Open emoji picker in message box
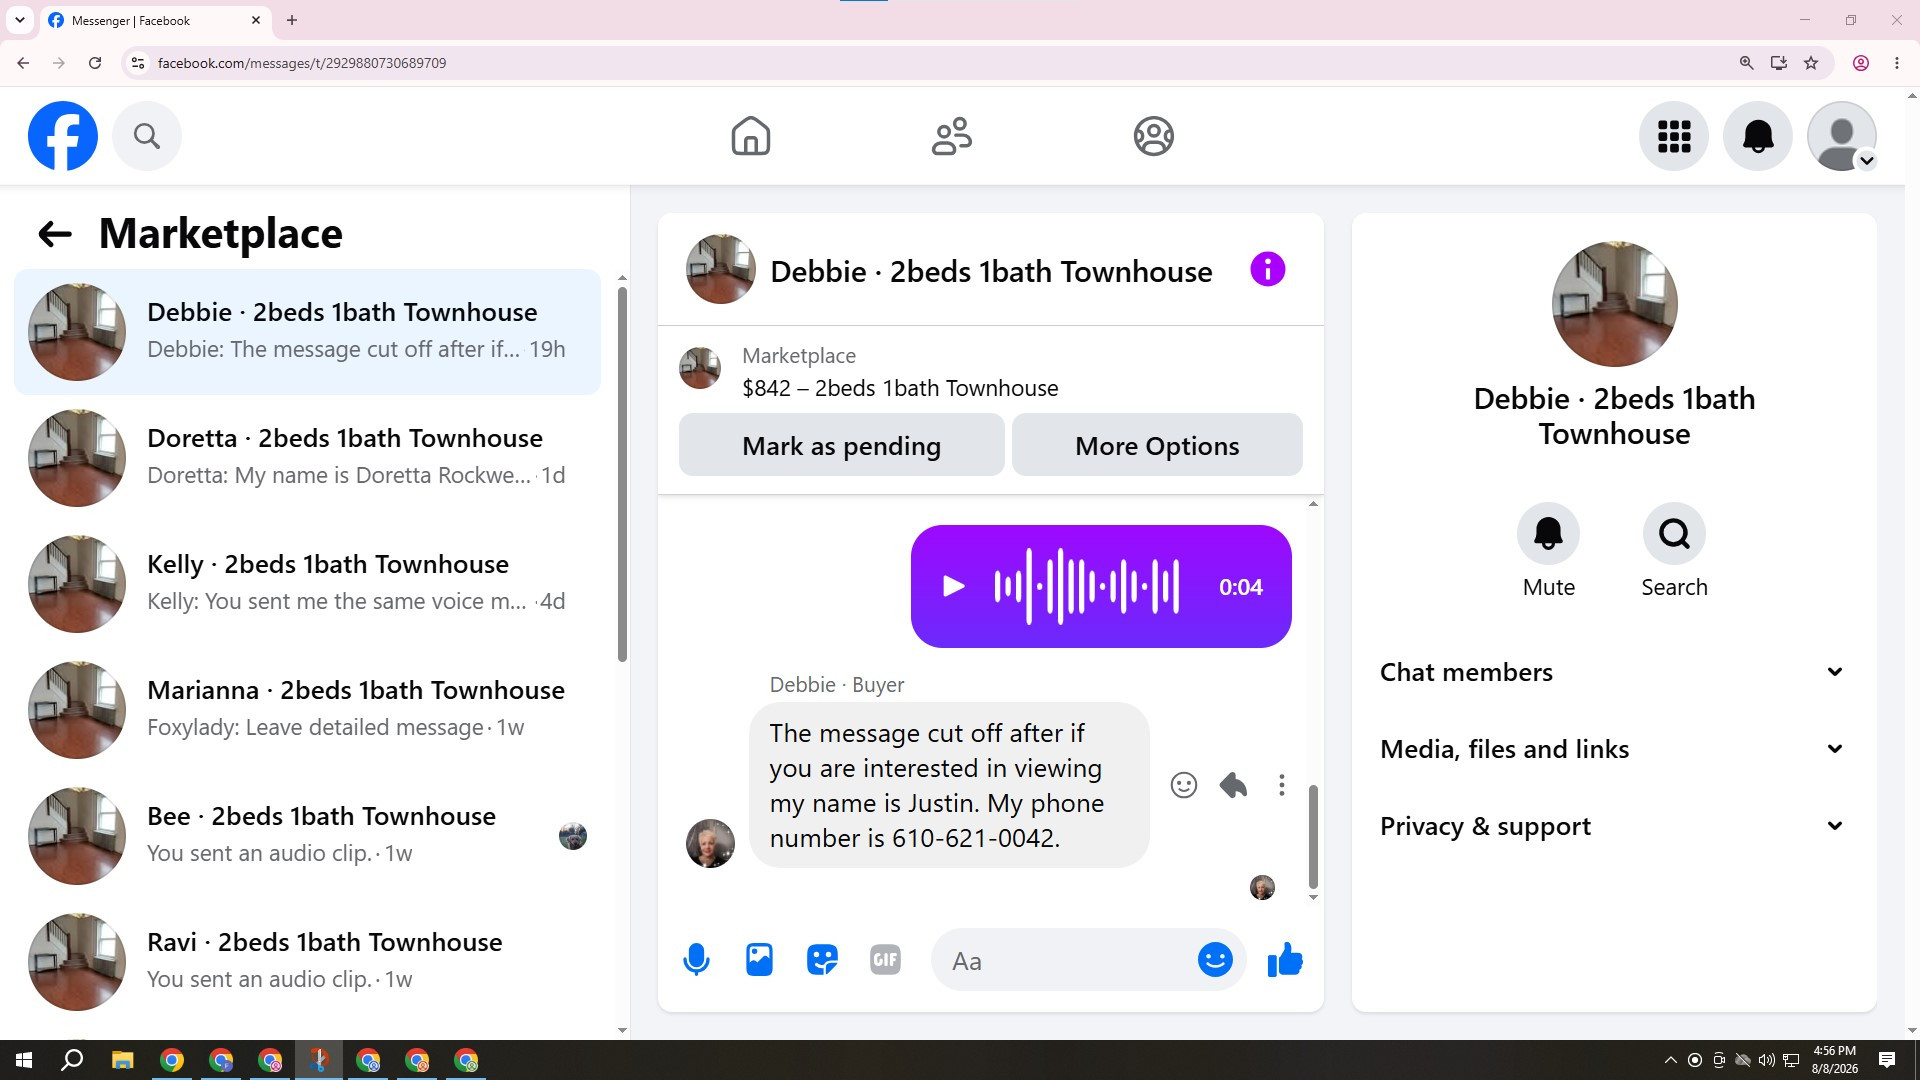 coord(1215,960)
